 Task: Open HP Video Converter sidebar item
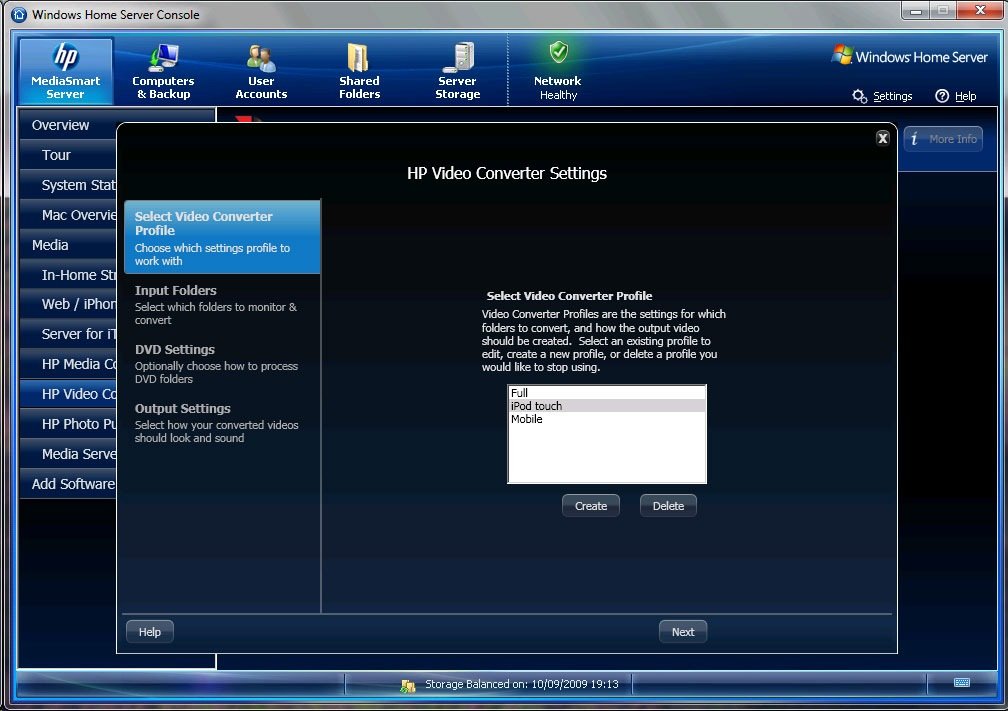click(x=68, y=394)
